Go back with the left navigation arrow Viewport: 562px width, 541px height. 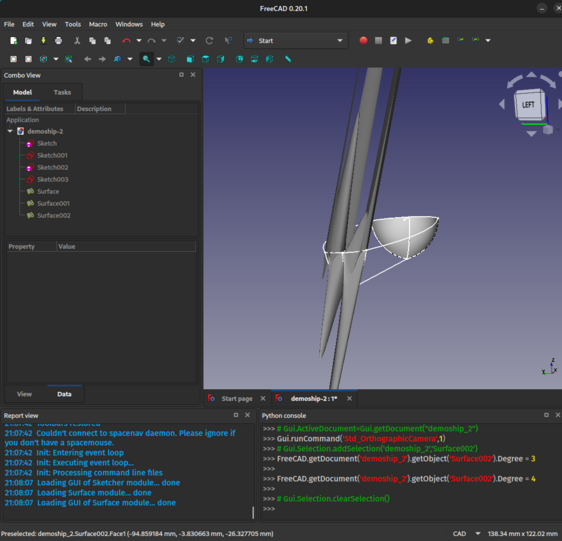(x=87, y=59)
